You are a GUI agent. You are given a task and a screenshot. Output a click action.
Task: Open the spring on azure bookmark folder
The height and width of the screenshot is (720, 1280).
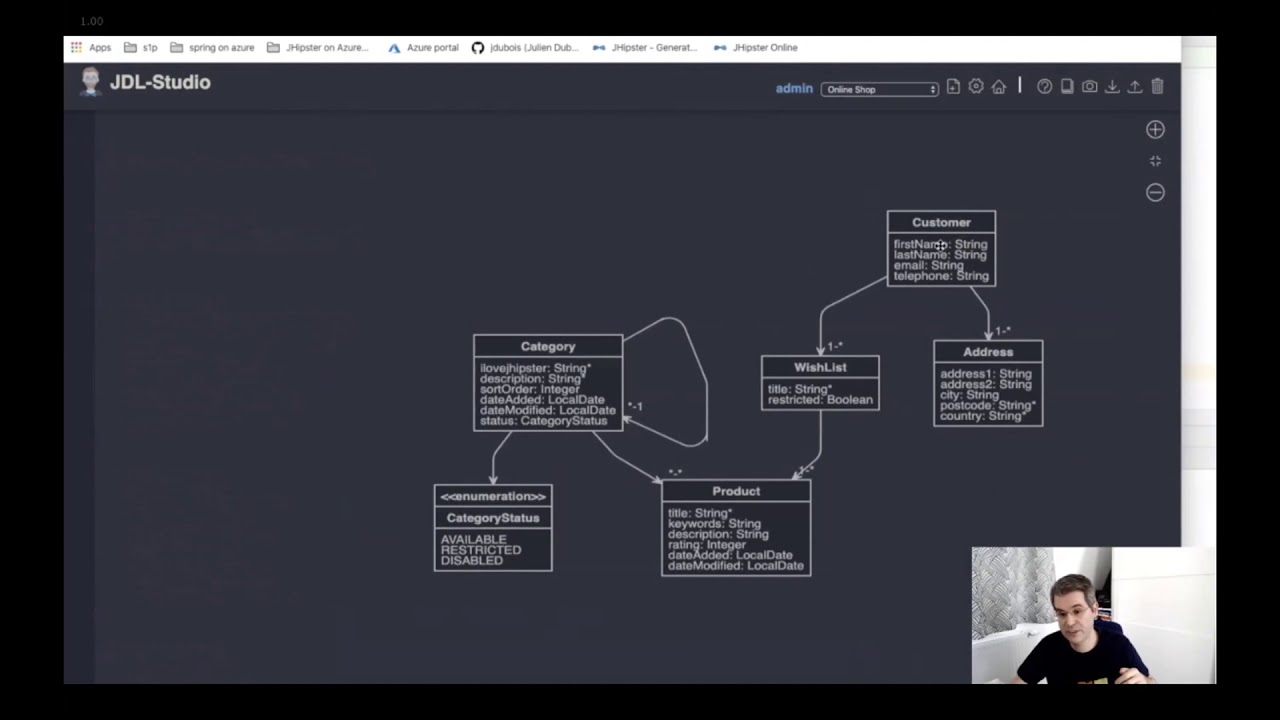212,47
